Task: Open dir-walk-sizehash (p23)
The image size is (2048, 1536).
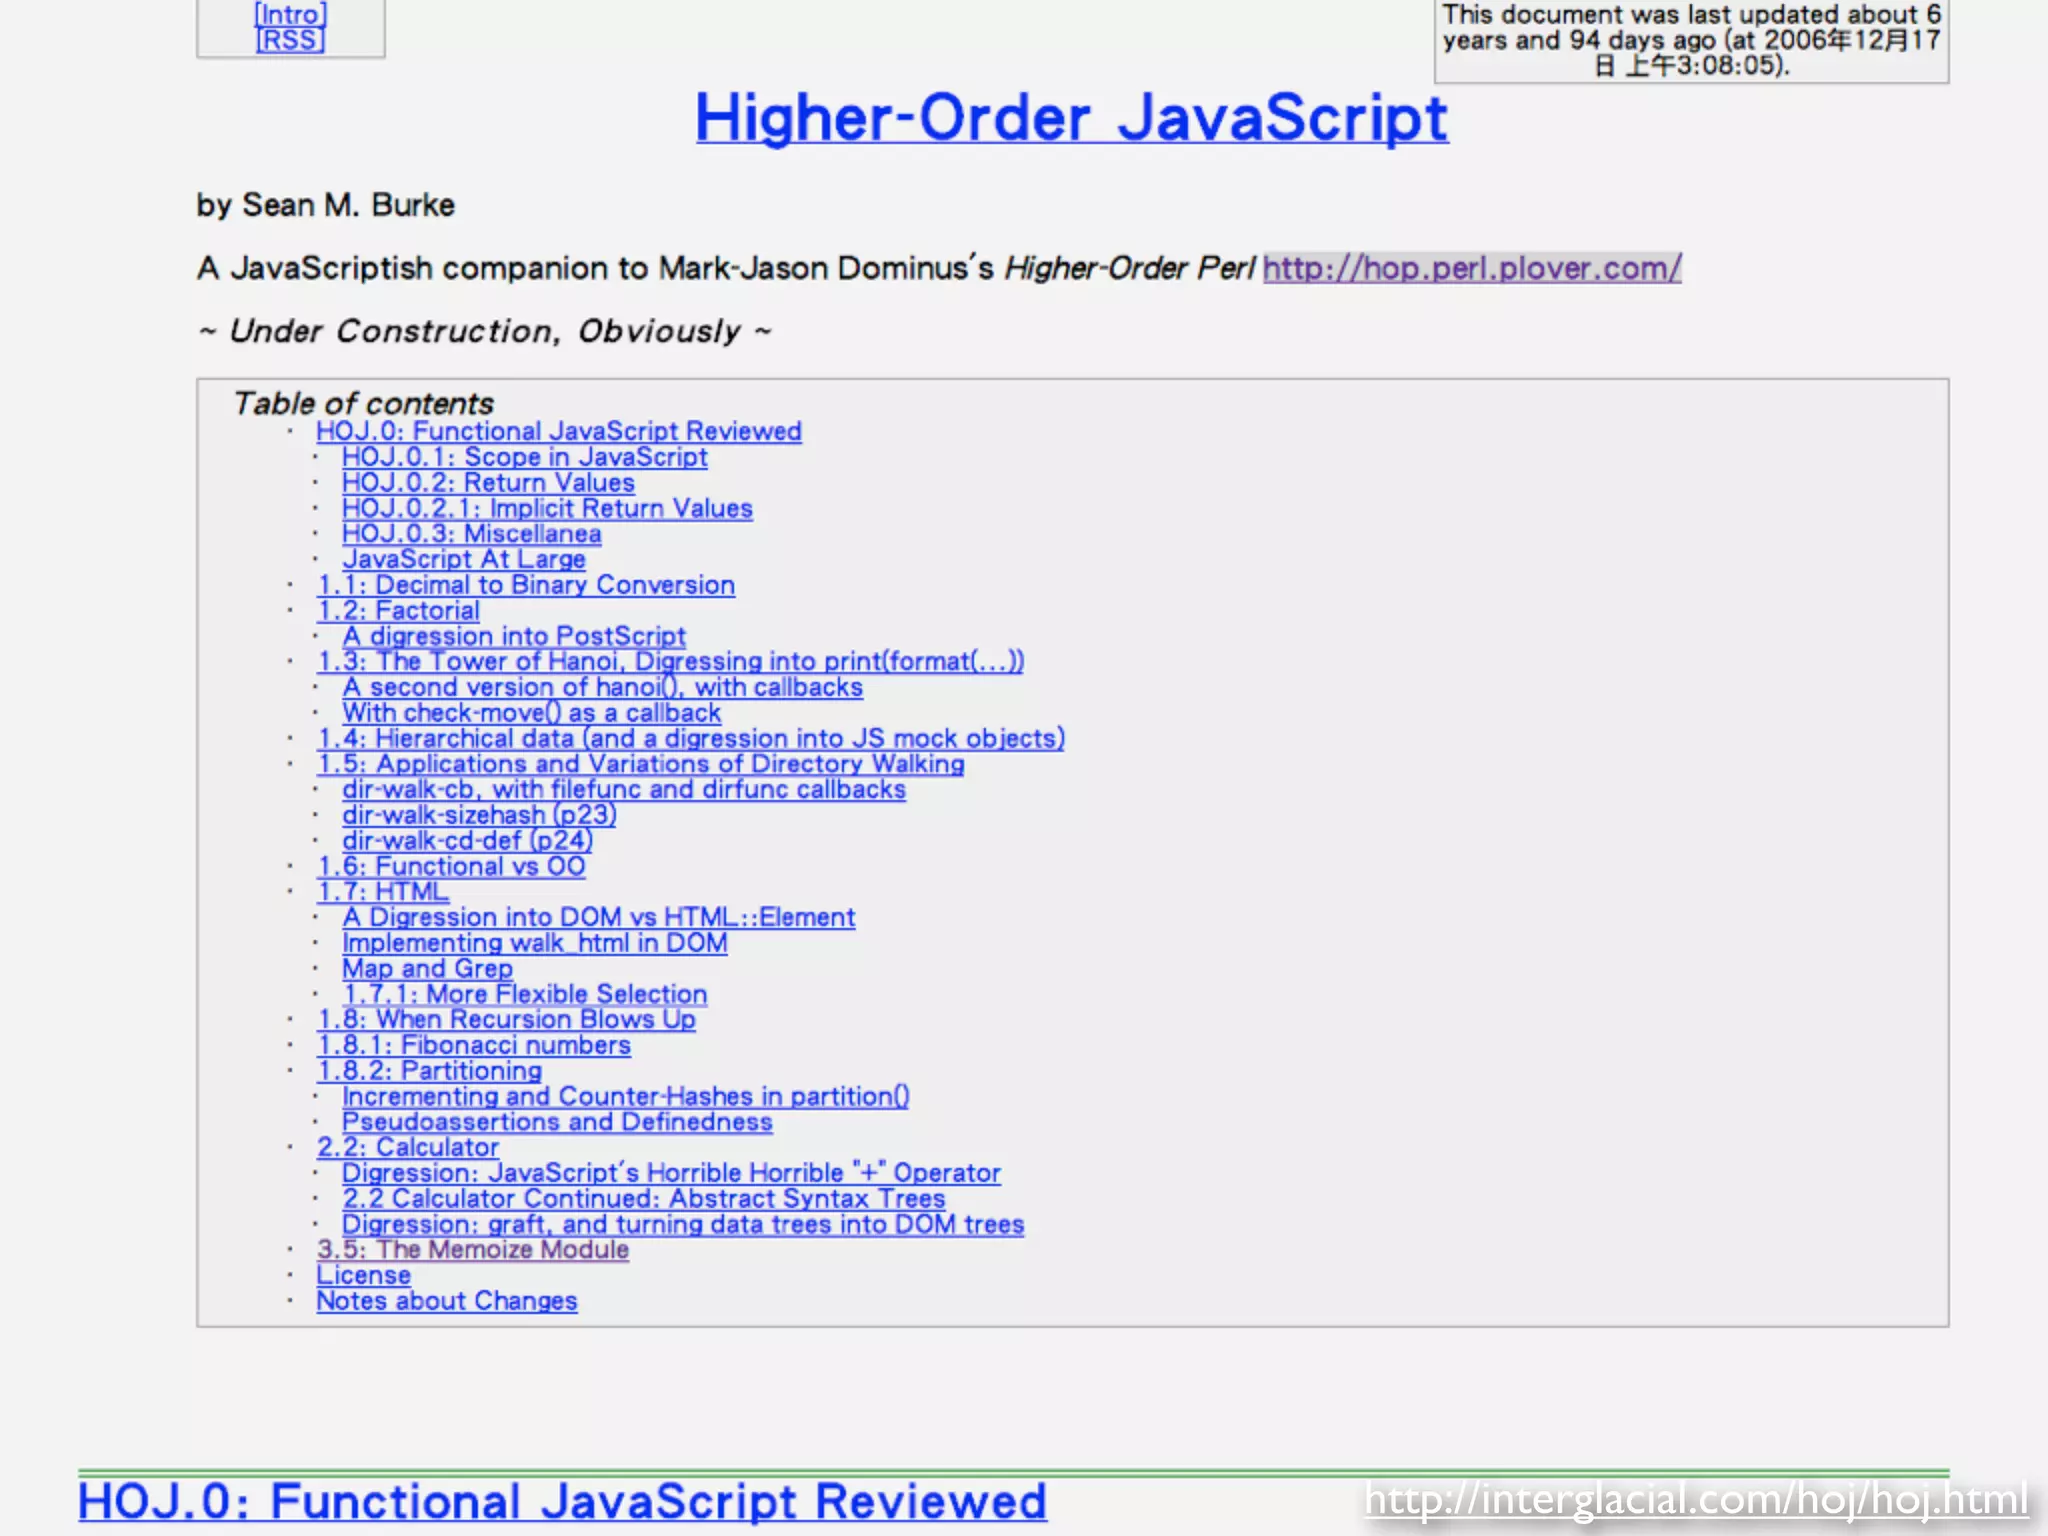Action: tap(479, 815)
